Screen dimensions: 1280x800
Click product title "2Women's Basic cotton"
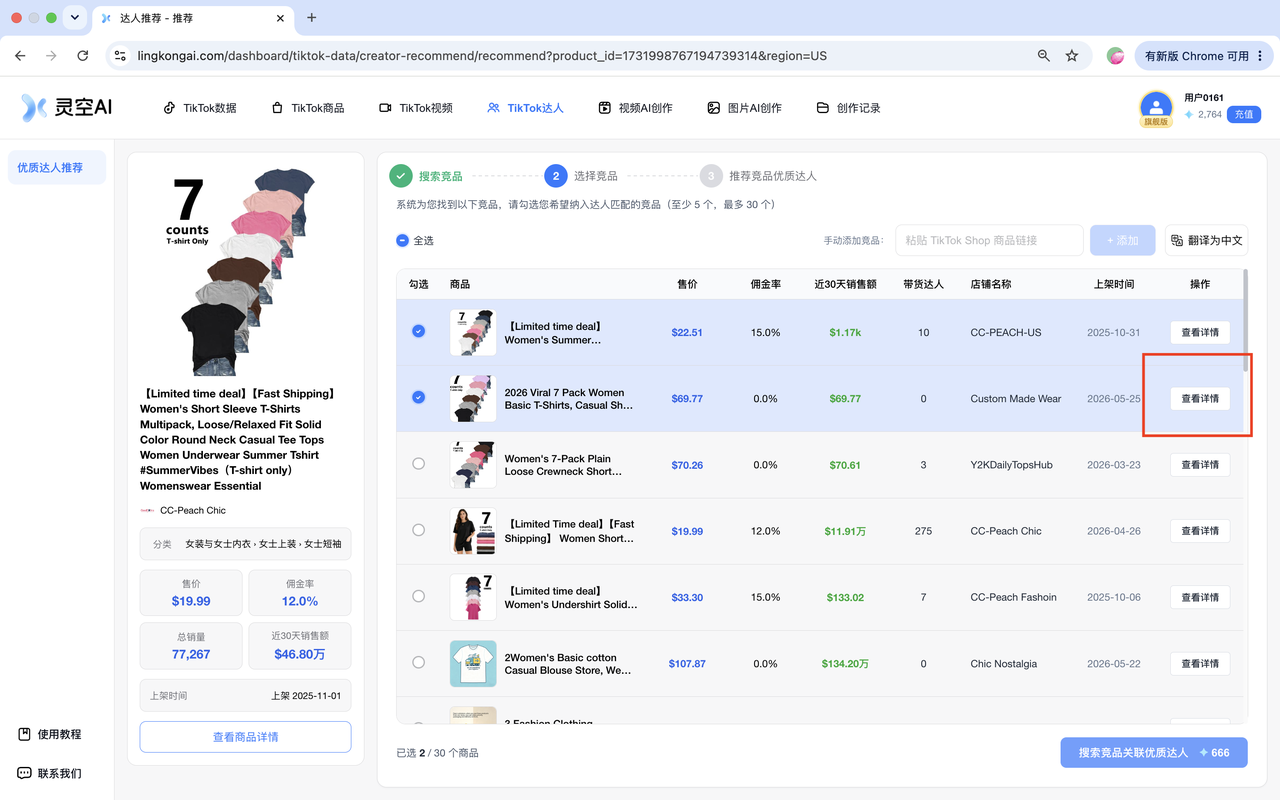[568, 664]
